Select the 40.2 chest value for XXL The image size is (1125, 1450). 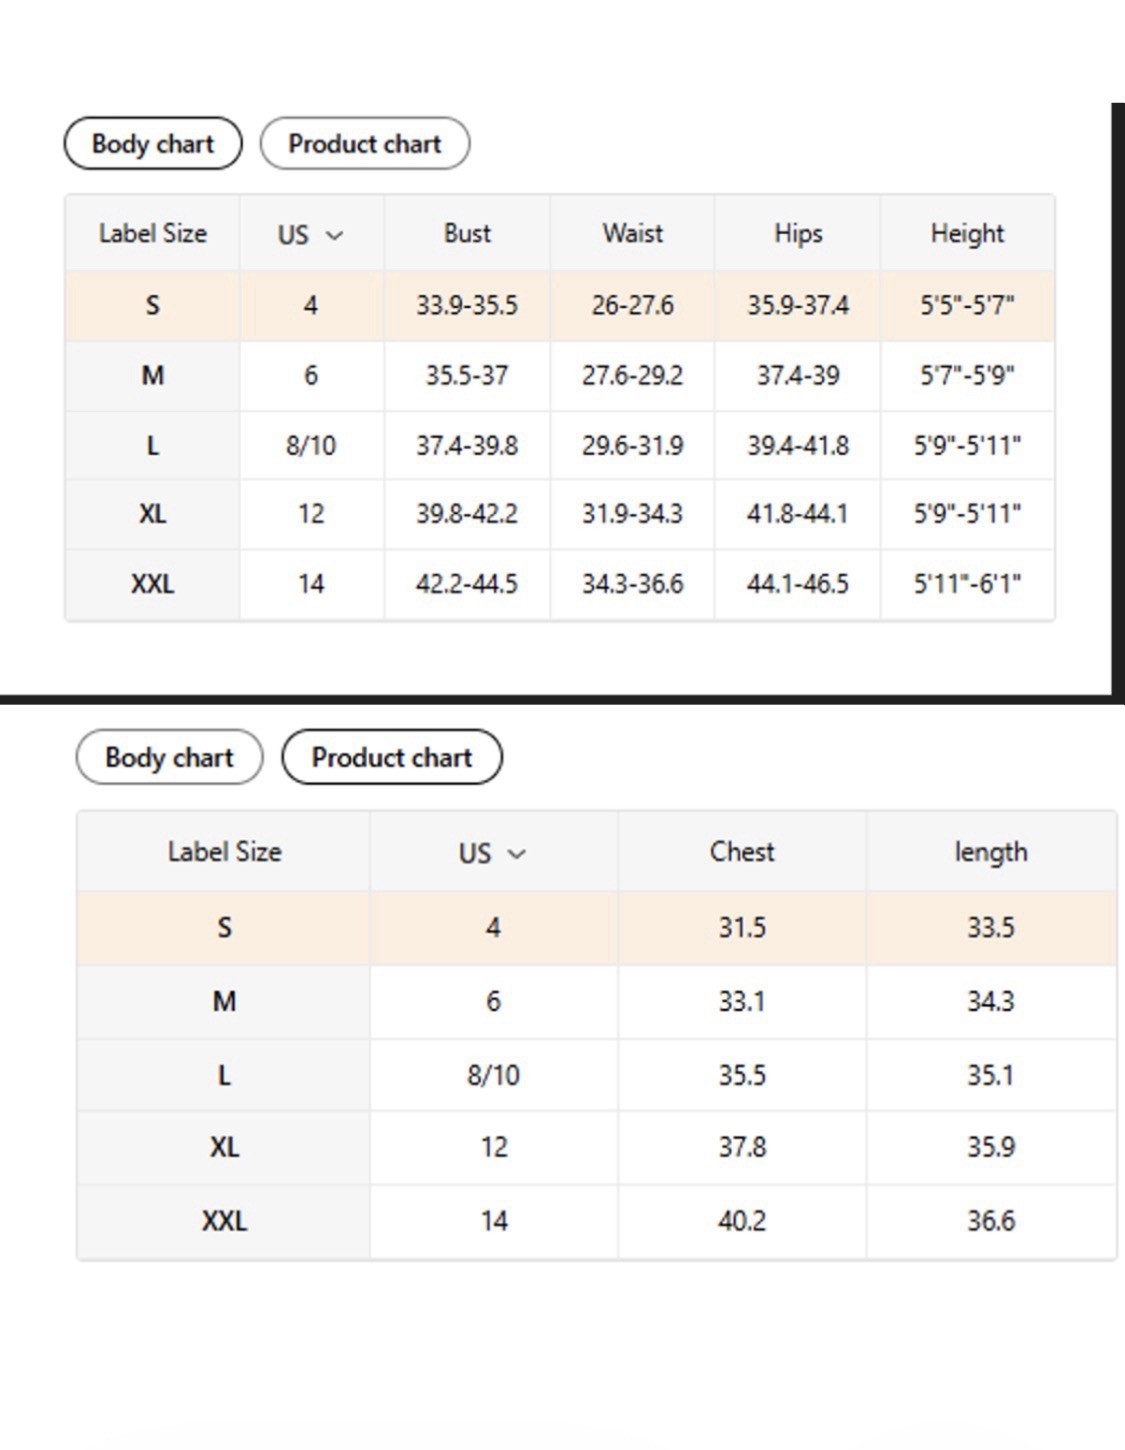[x=742, y=1221]
